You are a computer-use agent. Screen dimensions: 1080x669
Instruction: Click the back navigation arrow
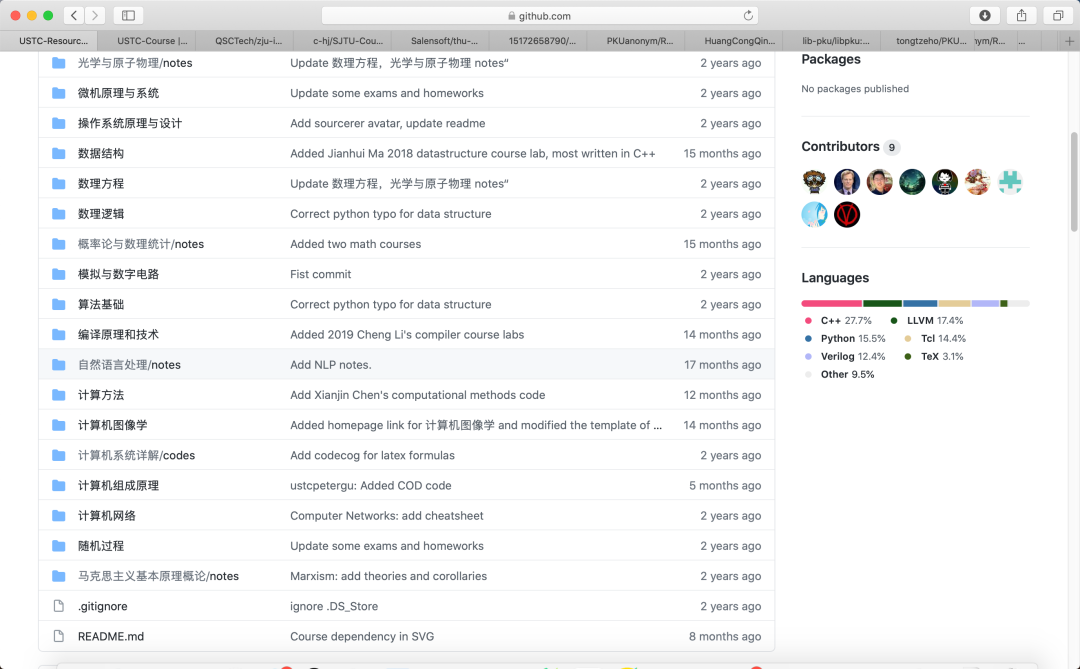tap(74, 15)
